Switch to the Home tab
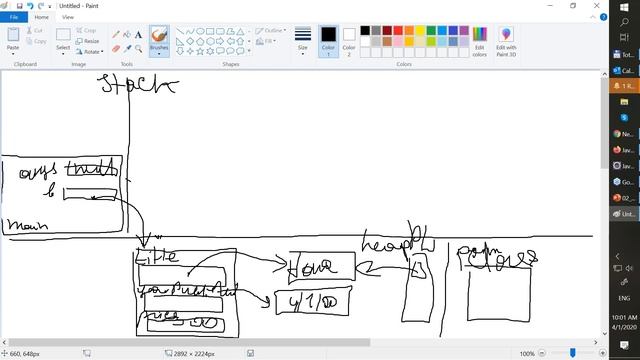 41,17
